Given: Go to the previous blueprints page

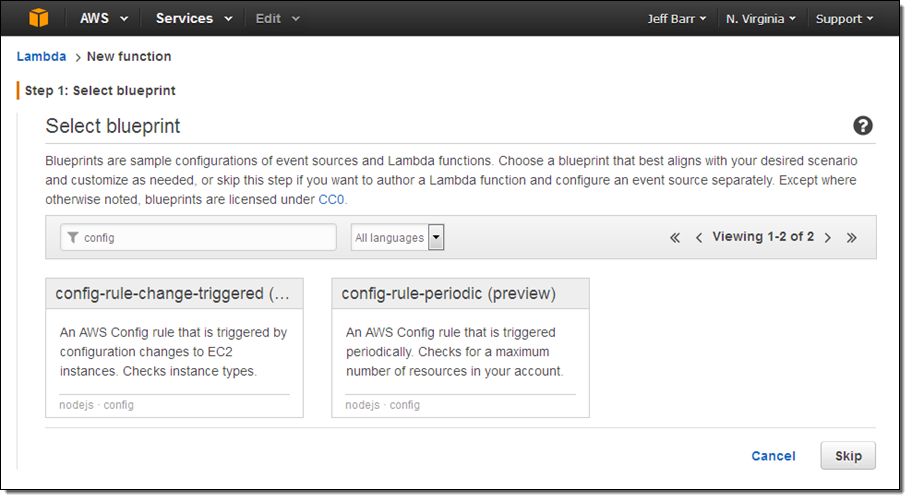Looking at the screenshot, I should click(x=699, y=237).
